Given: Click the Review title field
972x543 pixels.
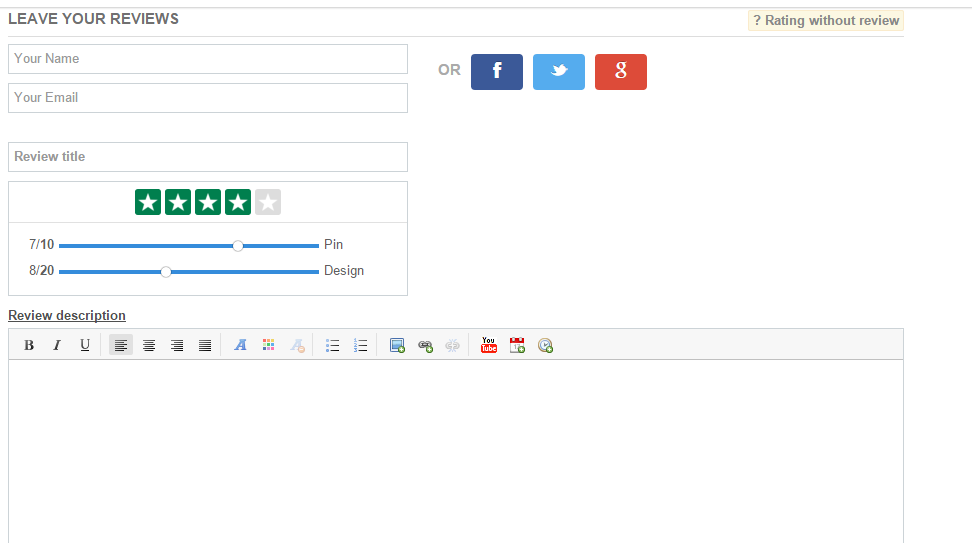Looking at the screenshot, I should click(x=208, y=157).
